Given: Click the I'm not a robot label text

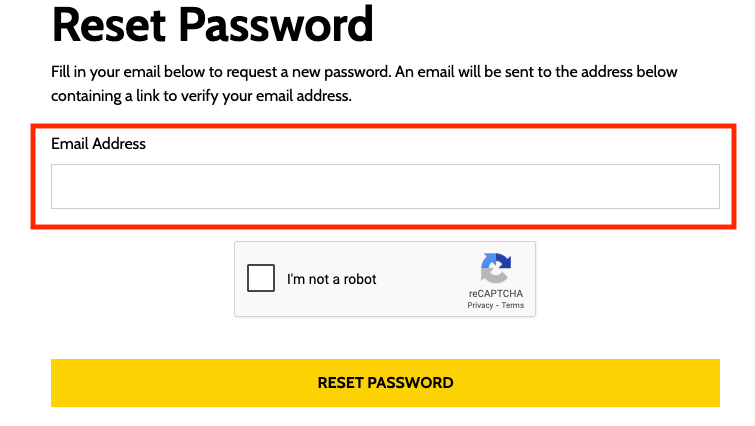Looking at the screenshot, I should [x=331, y=279].
